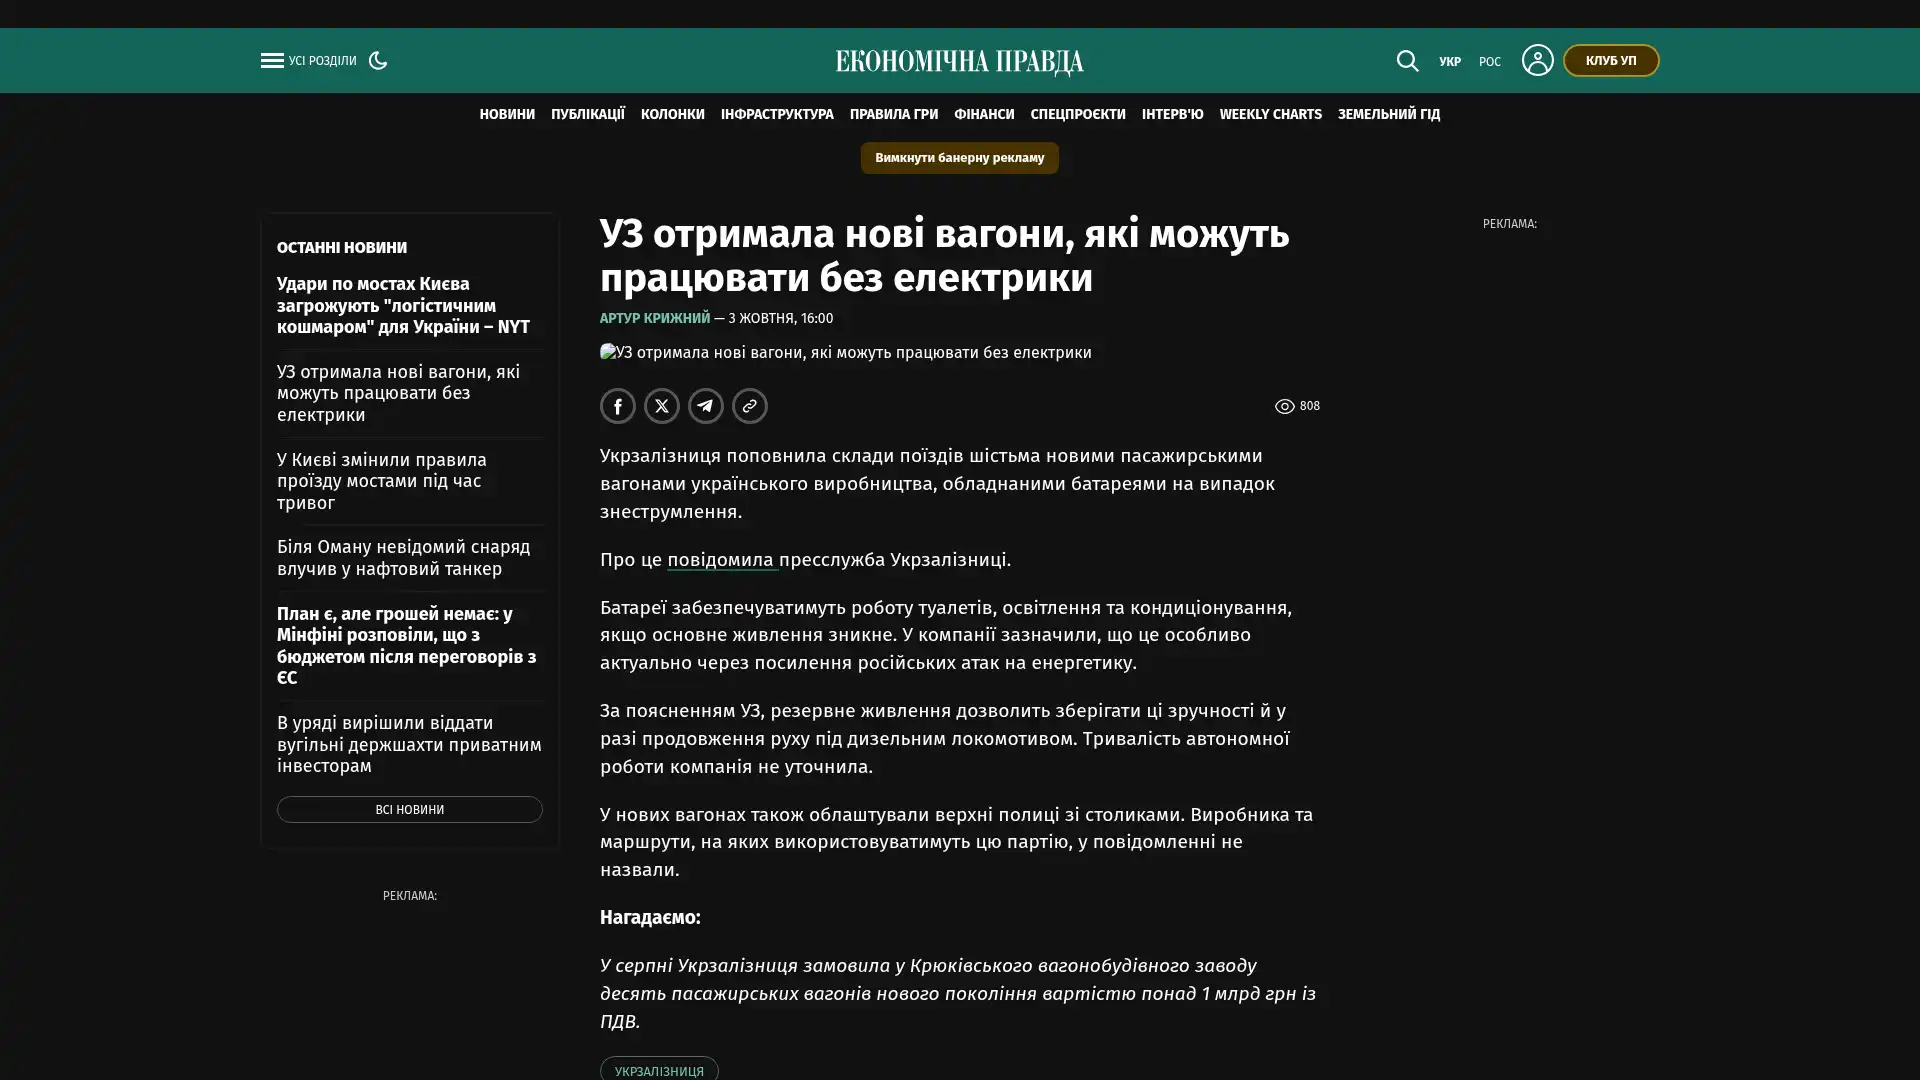
Task: Share the article via Telegram
Action: [706, 406]
